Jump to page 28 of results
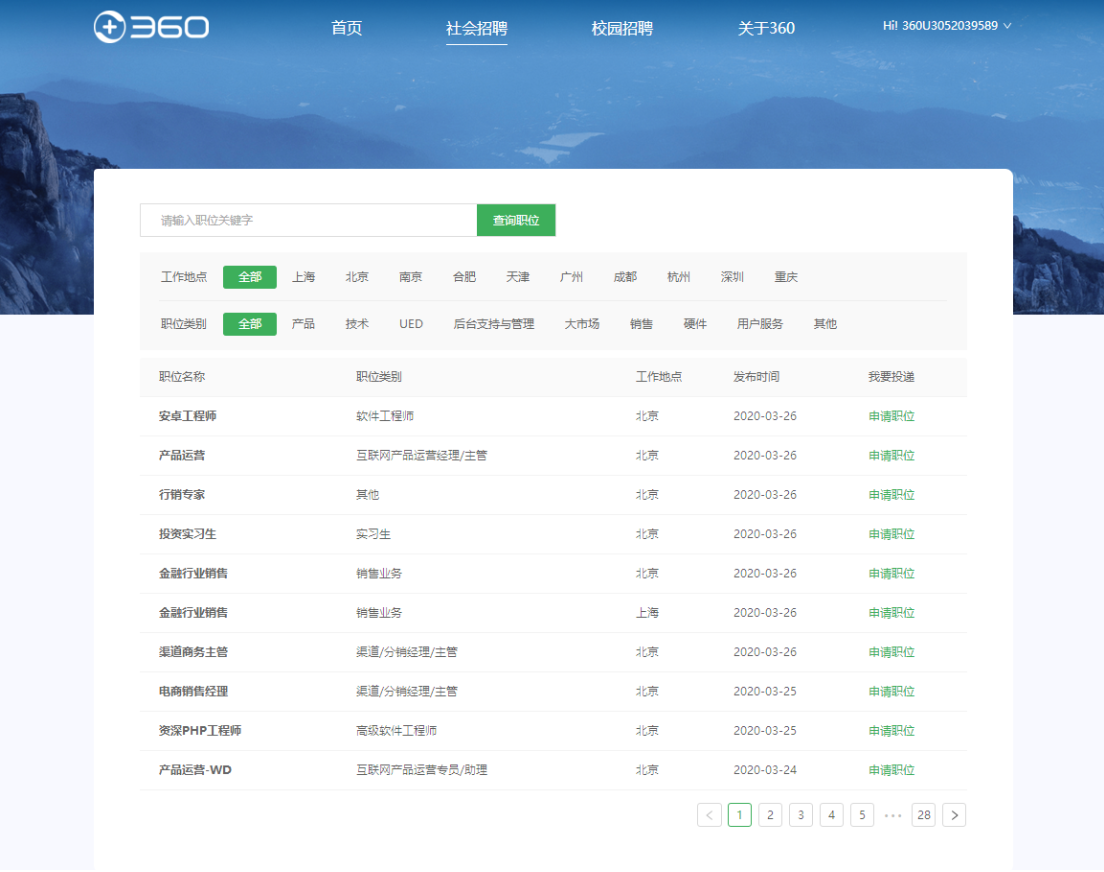Image resolution: width=1104 pixels, height=872 pixels. point(923,815)
